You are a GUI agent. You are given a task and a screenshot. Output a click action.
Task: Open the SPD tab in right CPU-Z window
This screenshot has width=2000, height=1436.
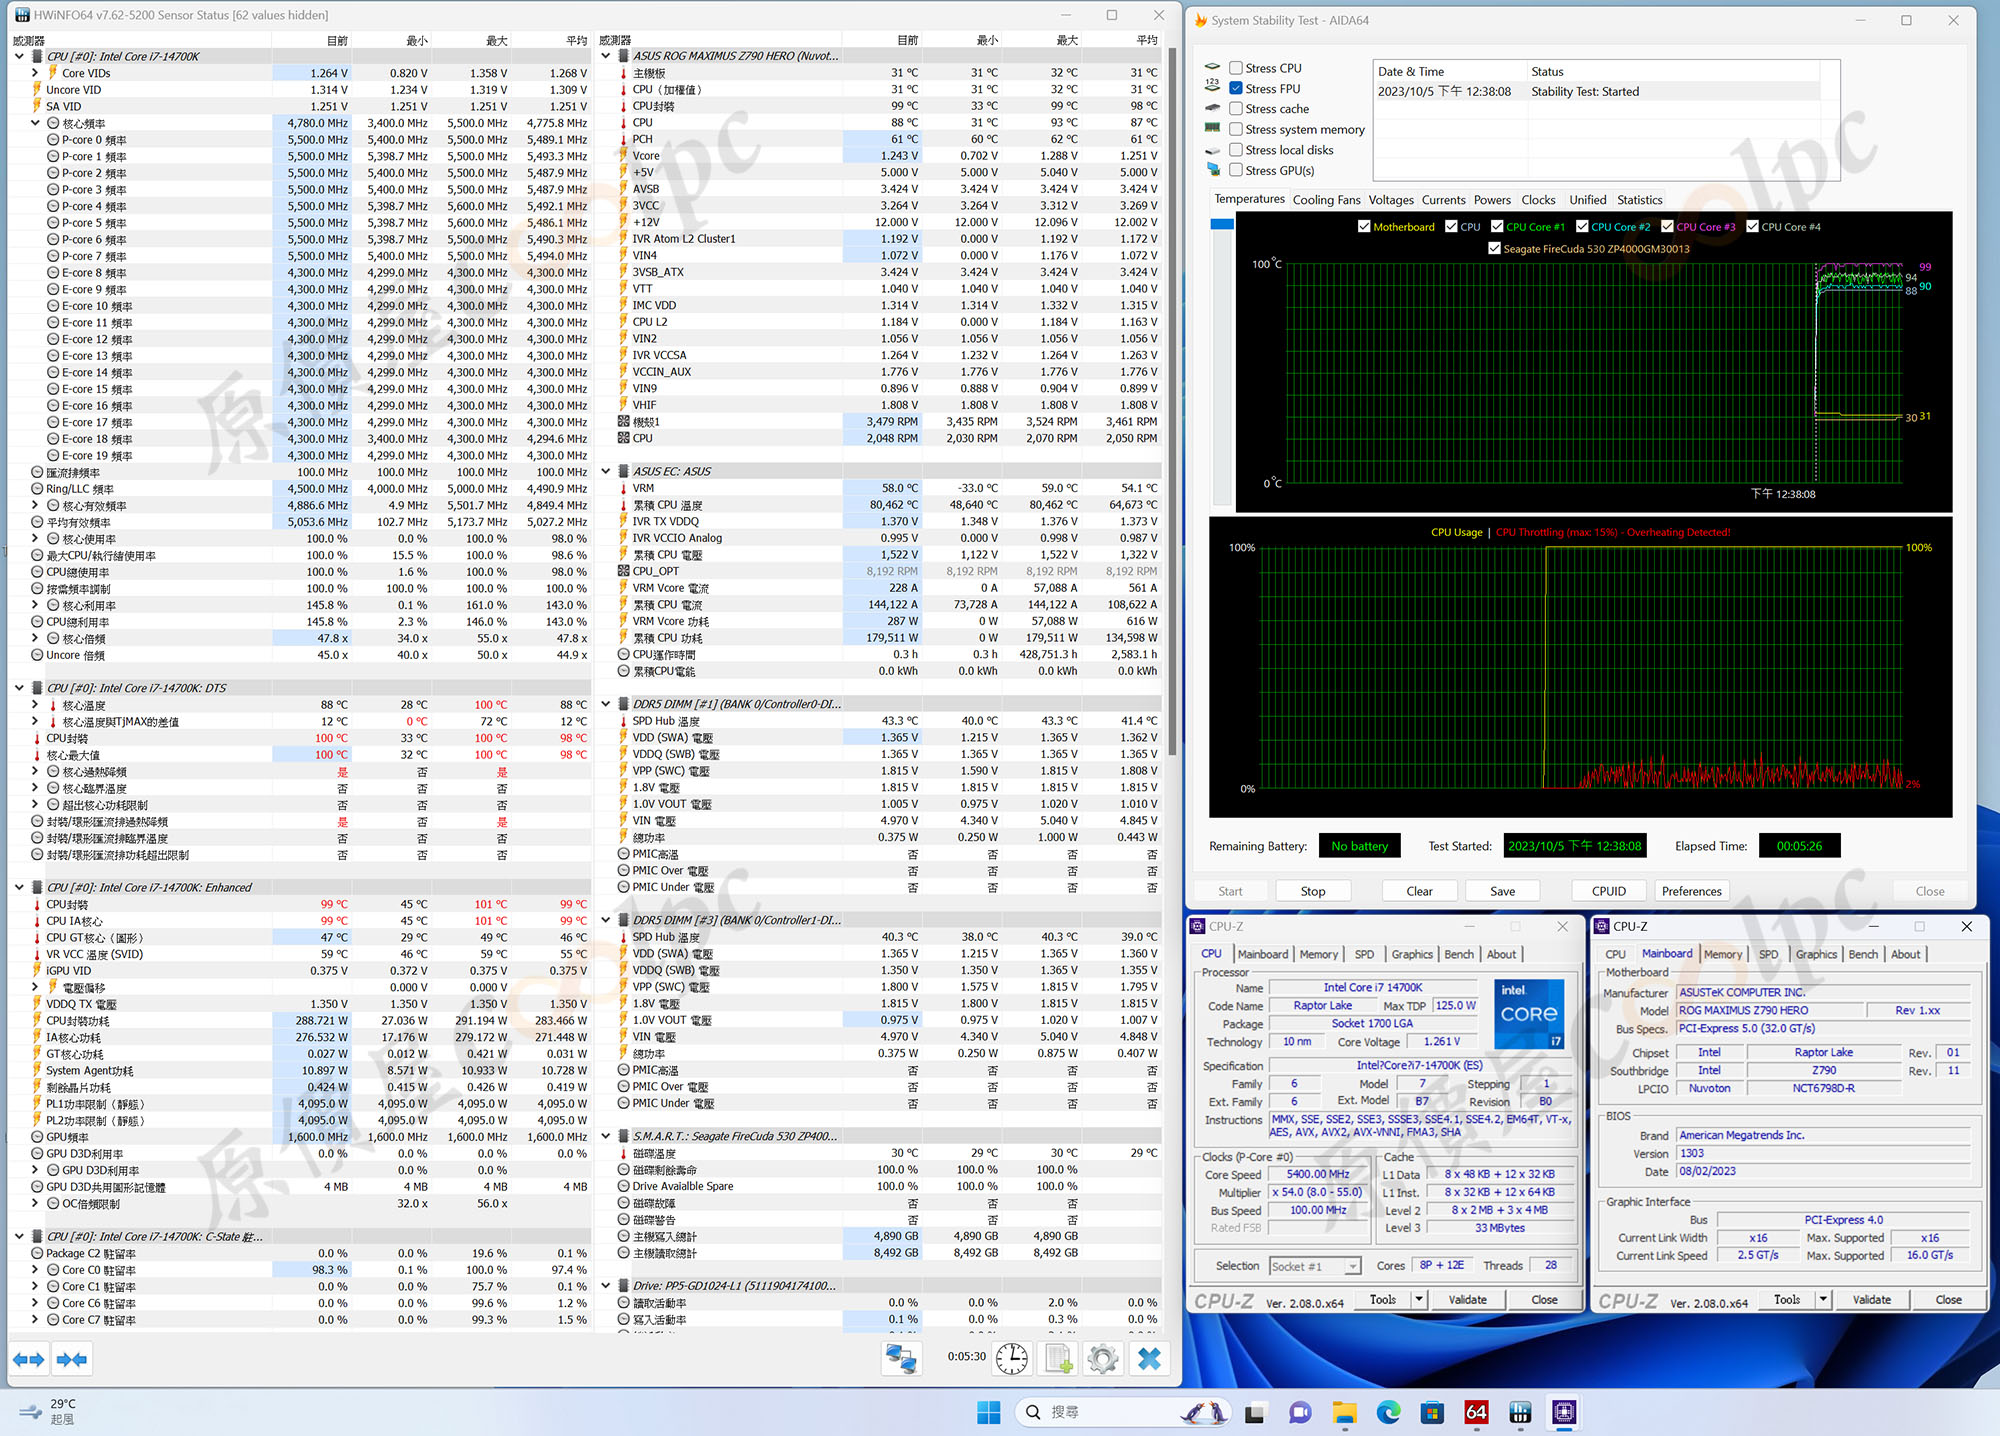click(x=1768, y=955)
